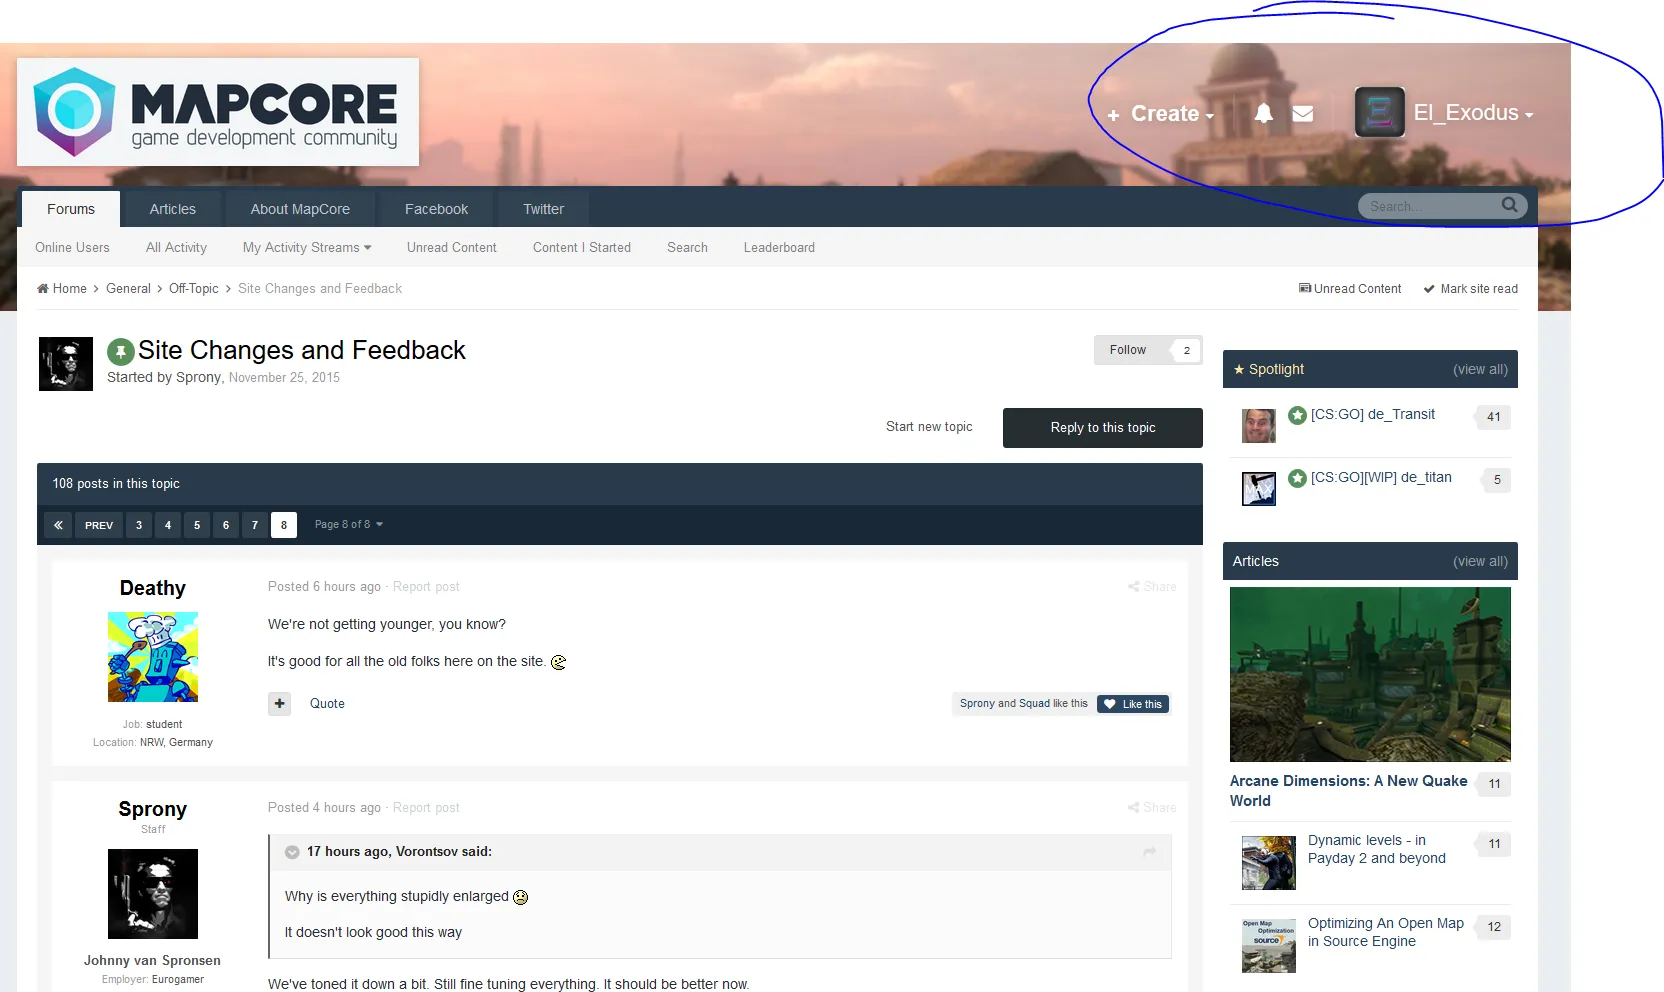The height and width of the screenshot is (992, 1664).
Task: Open Unread Content link in breadcrumb bar
Action: pyautogui.click(x=1350, y=289)
